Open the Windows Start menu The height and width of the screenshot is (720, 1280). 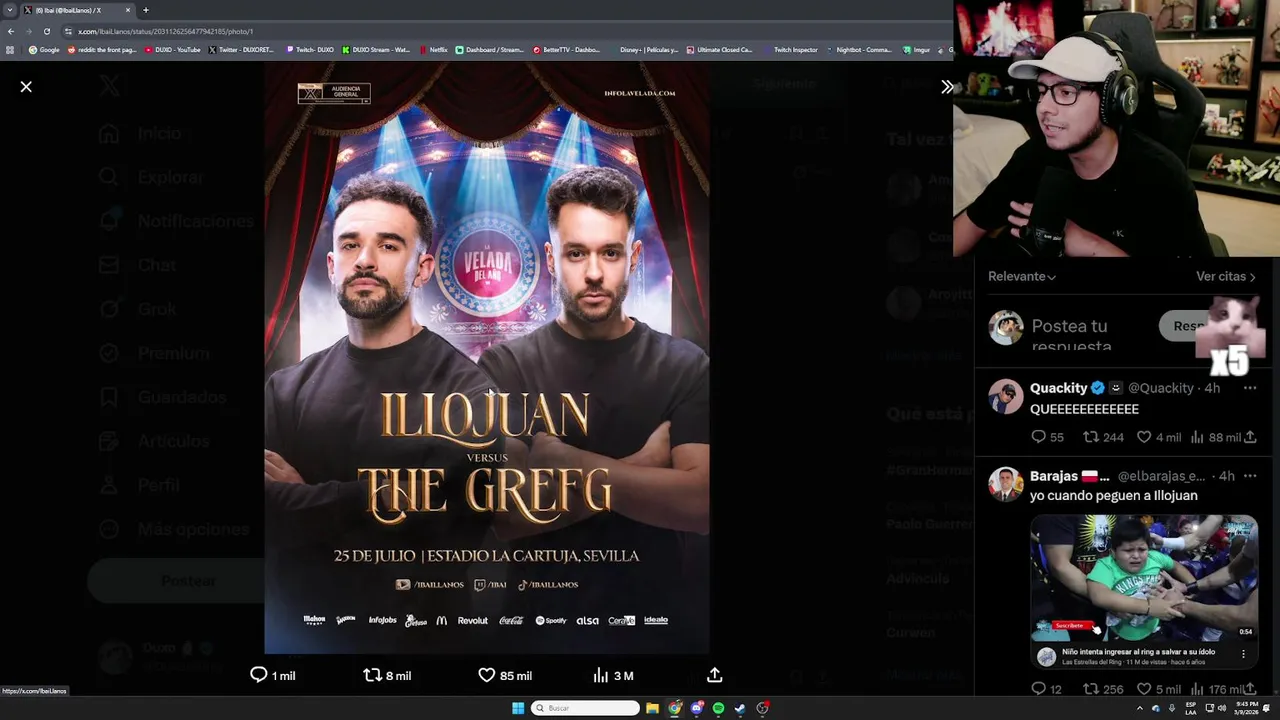point(518,708)
